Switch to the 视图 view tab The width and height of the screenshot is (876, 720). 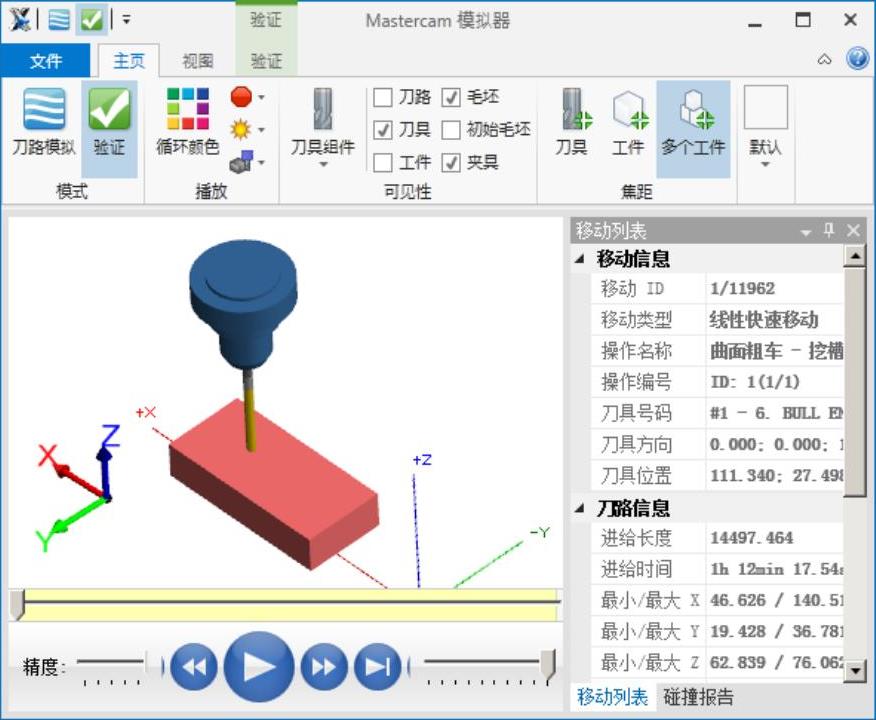pyautogui.click(x=198, y=60)
